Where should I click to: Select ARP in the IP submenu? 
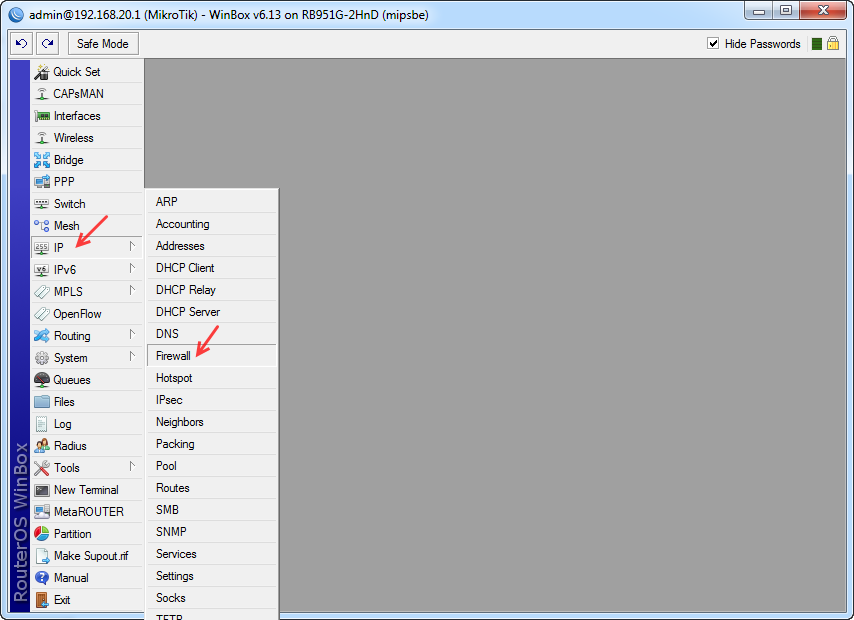(212, 202)
